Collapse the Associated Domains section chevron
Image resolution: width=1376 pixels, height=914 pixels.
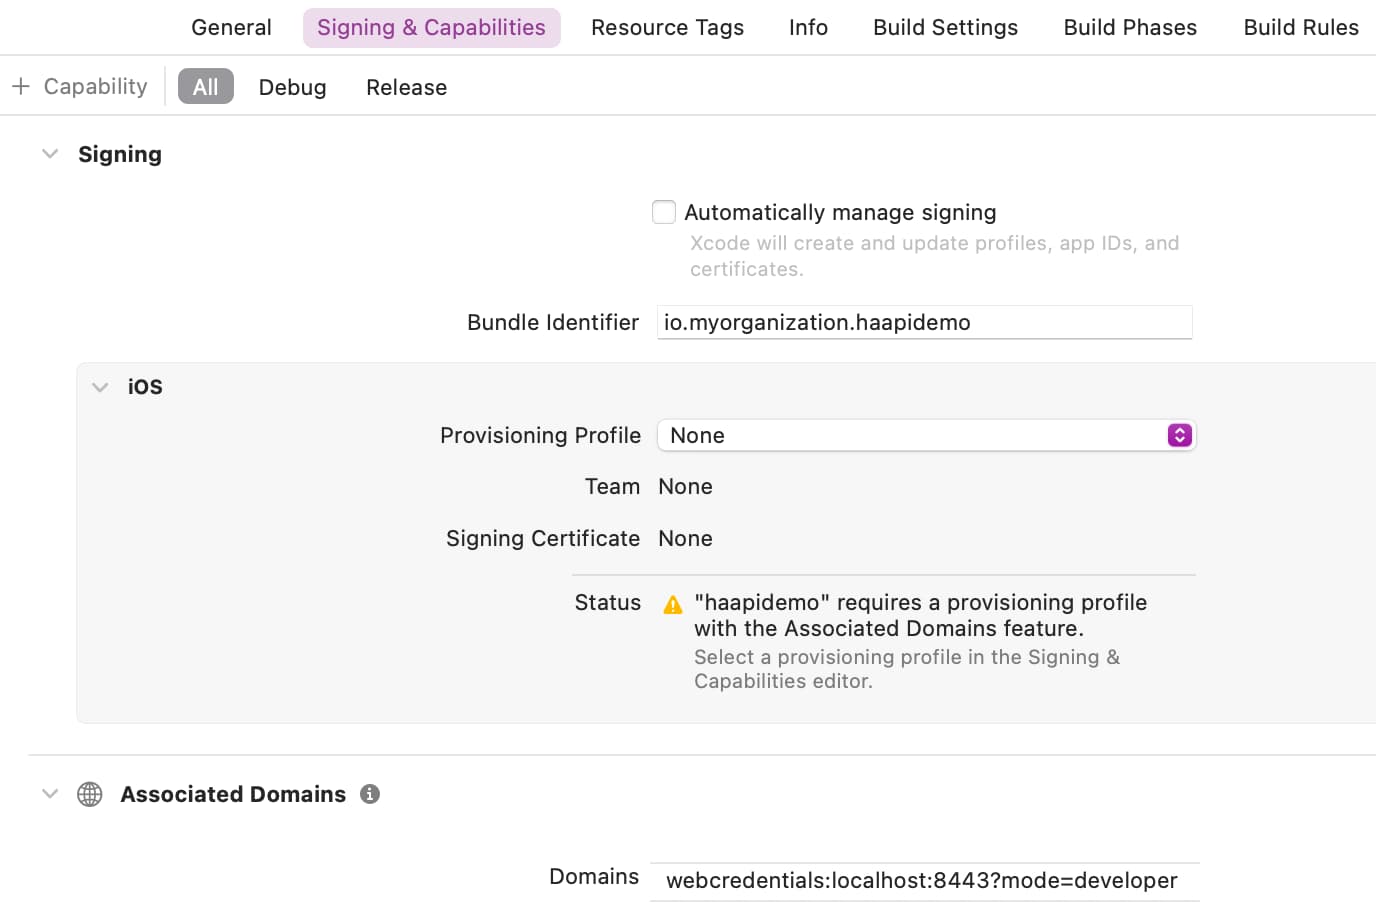(50, 794)
